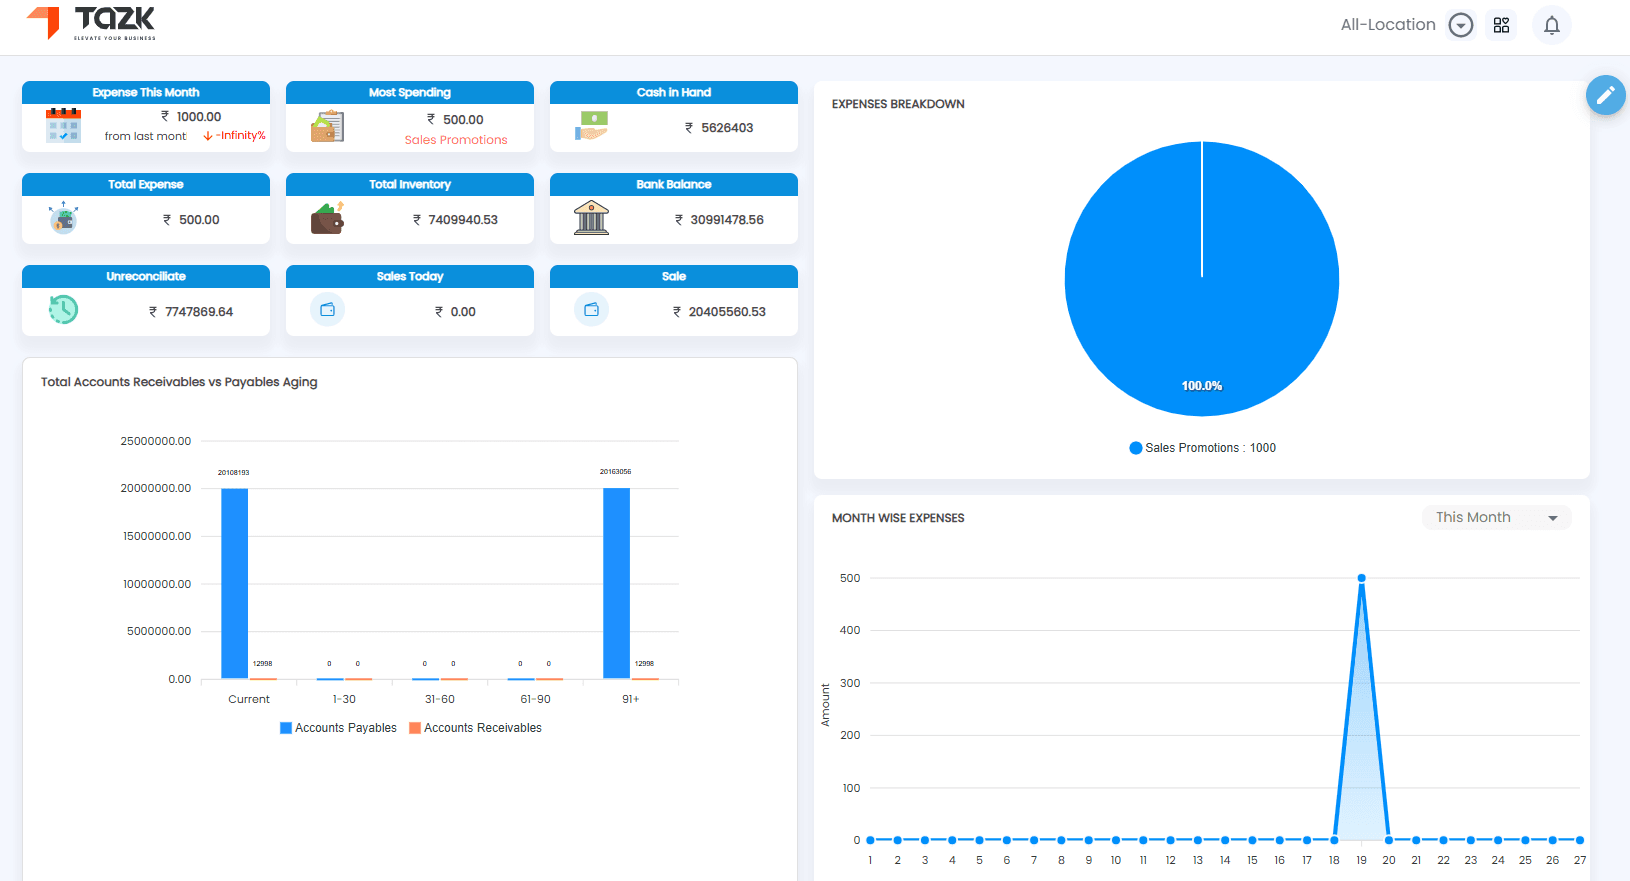Click the Sale value 20405560.53
Image resolution: width=1630 pixels, height=881 pixels.
point(727,312)
